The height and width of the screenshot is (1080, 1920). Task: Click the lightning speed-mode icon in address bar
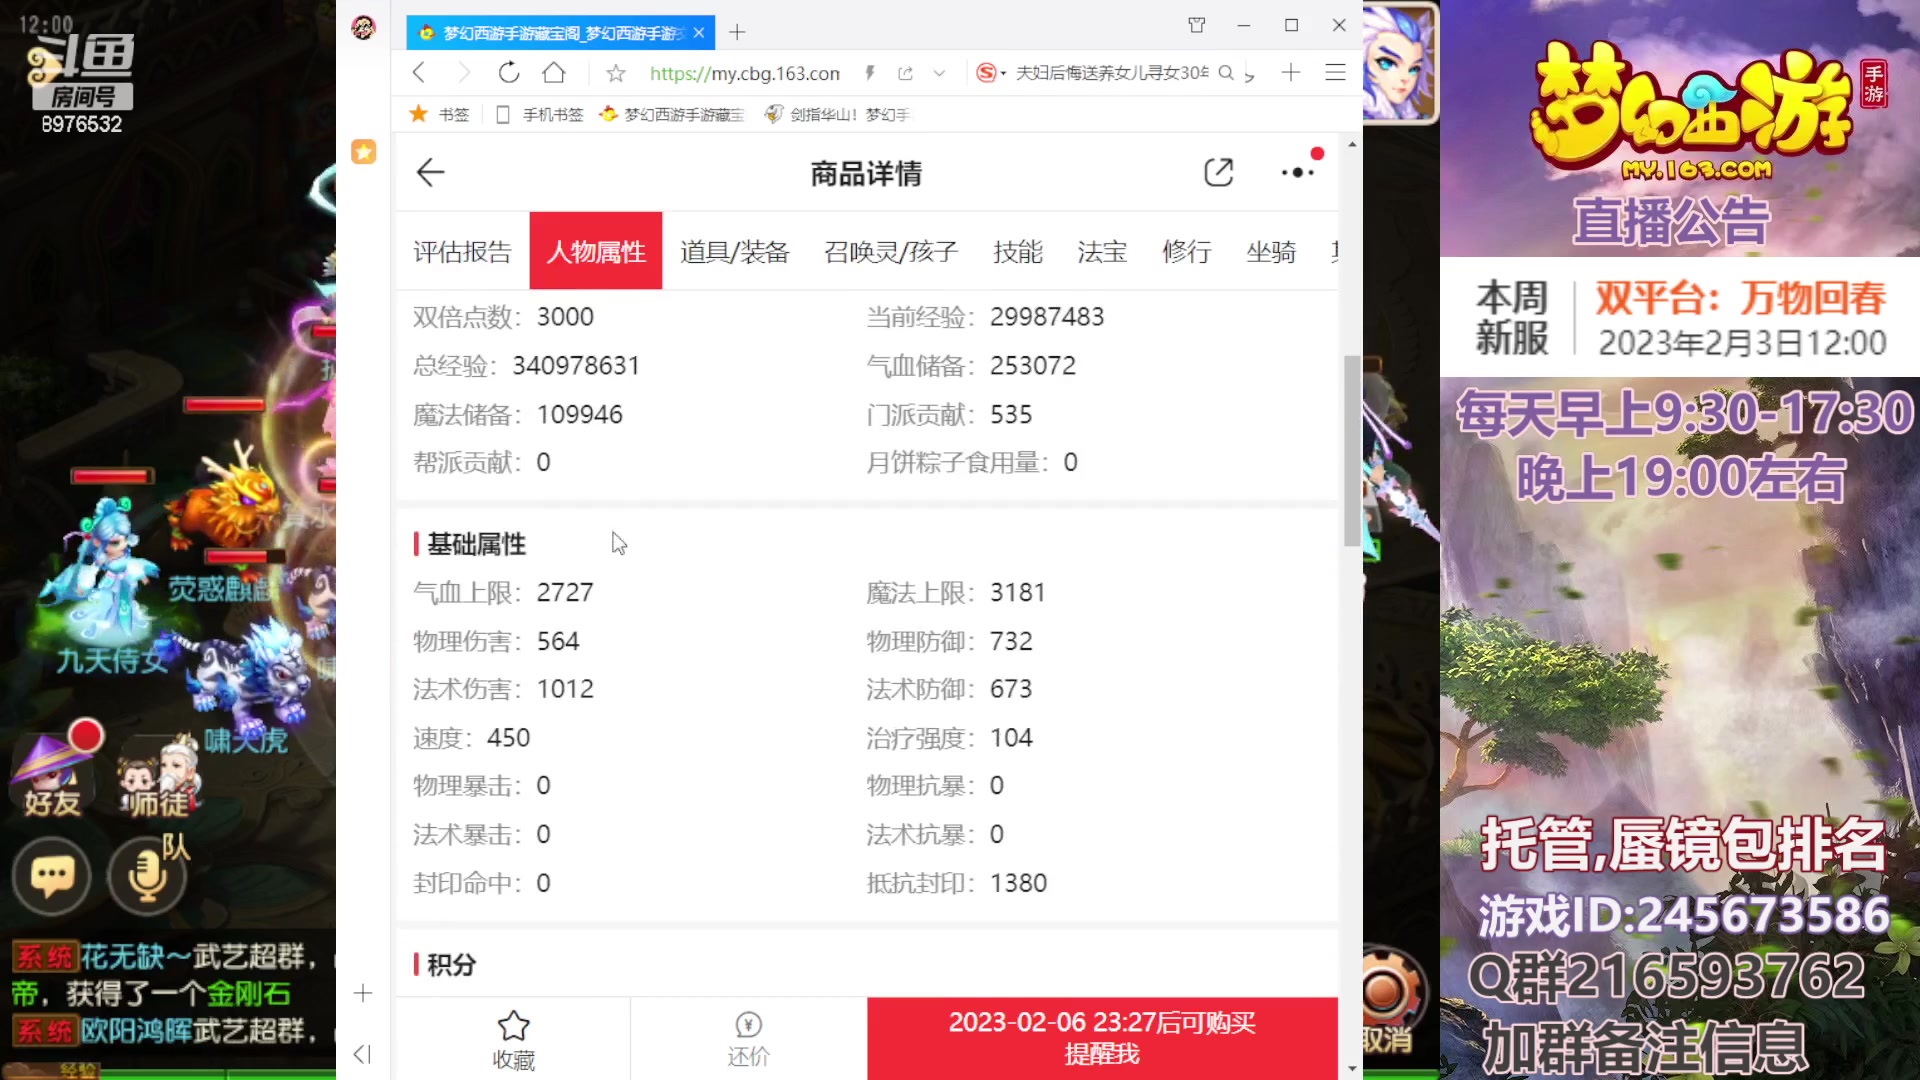click(x=870, y=73)
